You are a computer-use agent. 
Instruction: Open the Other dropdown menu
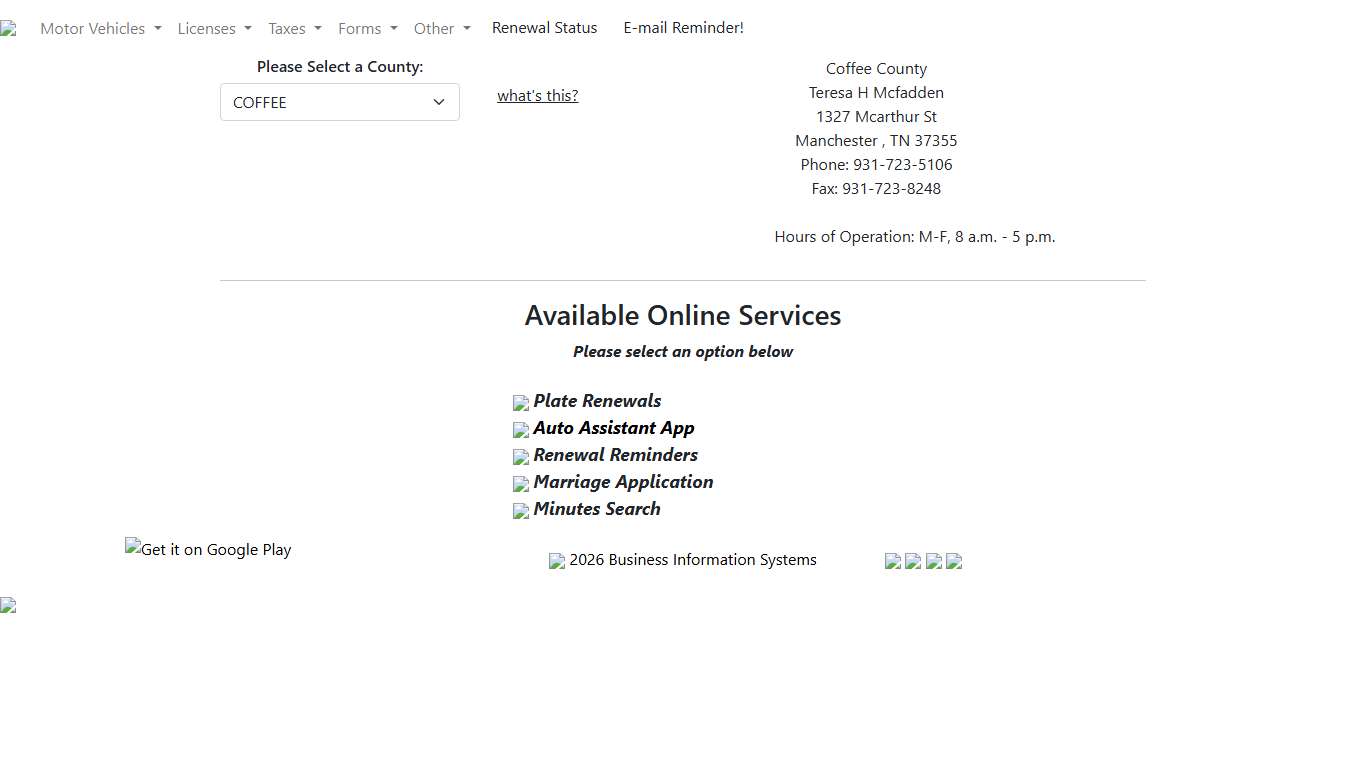tap(441, 29)
